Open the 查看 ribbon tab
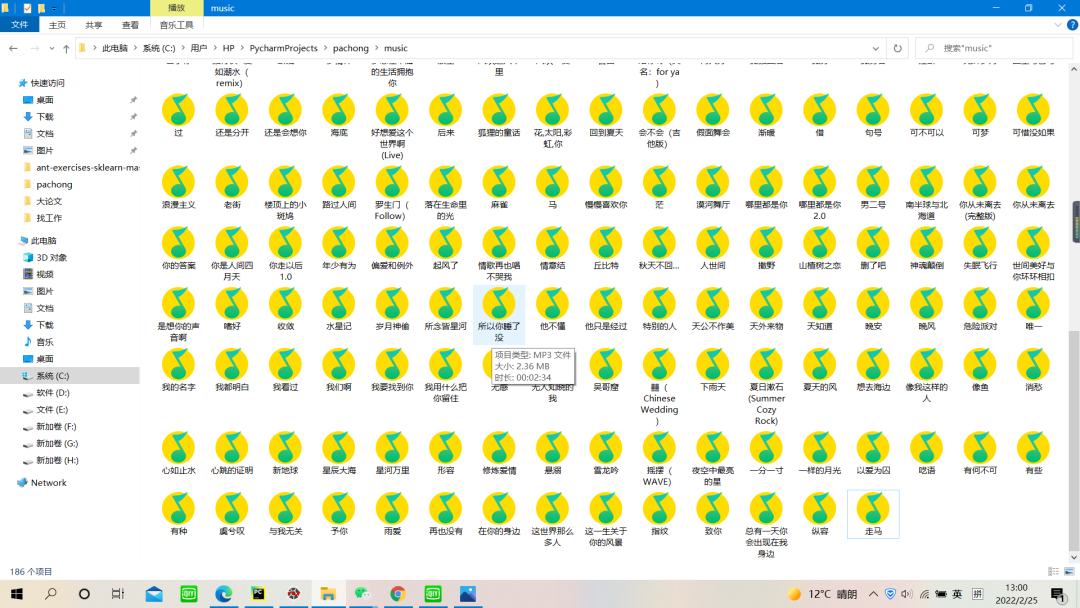This screenshot has width=1080, height=608. pos(130,25)
